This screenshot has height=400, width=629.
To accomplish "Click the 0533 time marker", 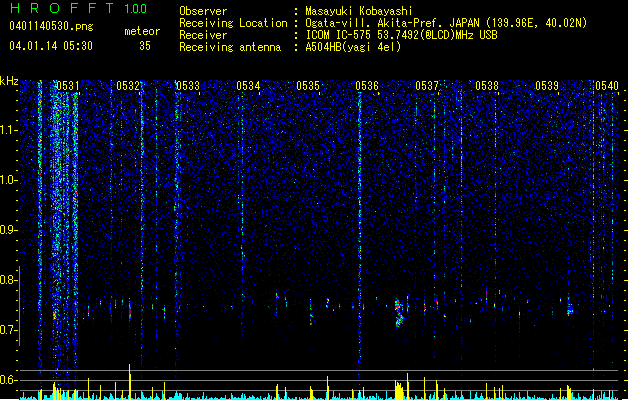I will (188, 86).
